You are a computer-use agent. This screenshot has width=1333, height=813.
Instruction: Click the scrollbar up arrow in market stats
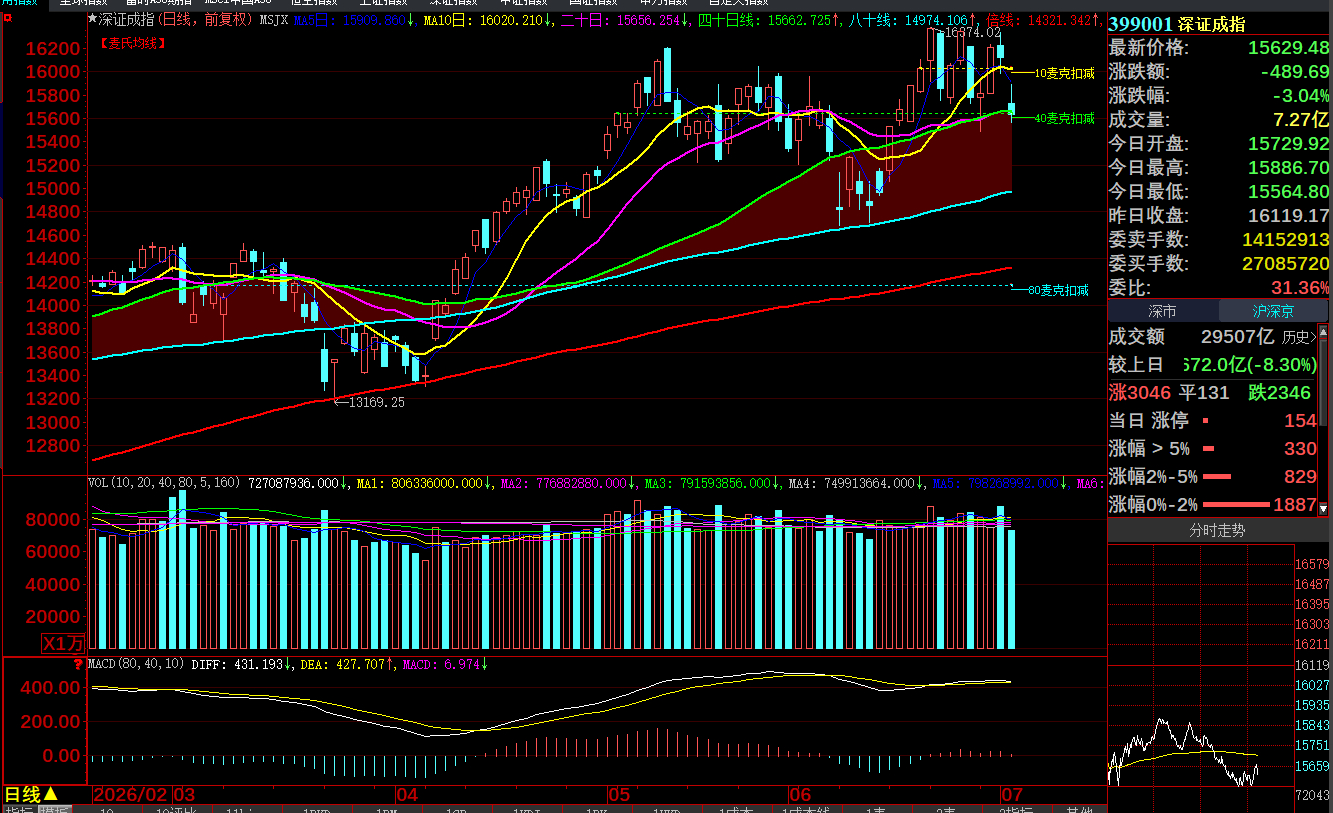click(x=1325, y=330)
